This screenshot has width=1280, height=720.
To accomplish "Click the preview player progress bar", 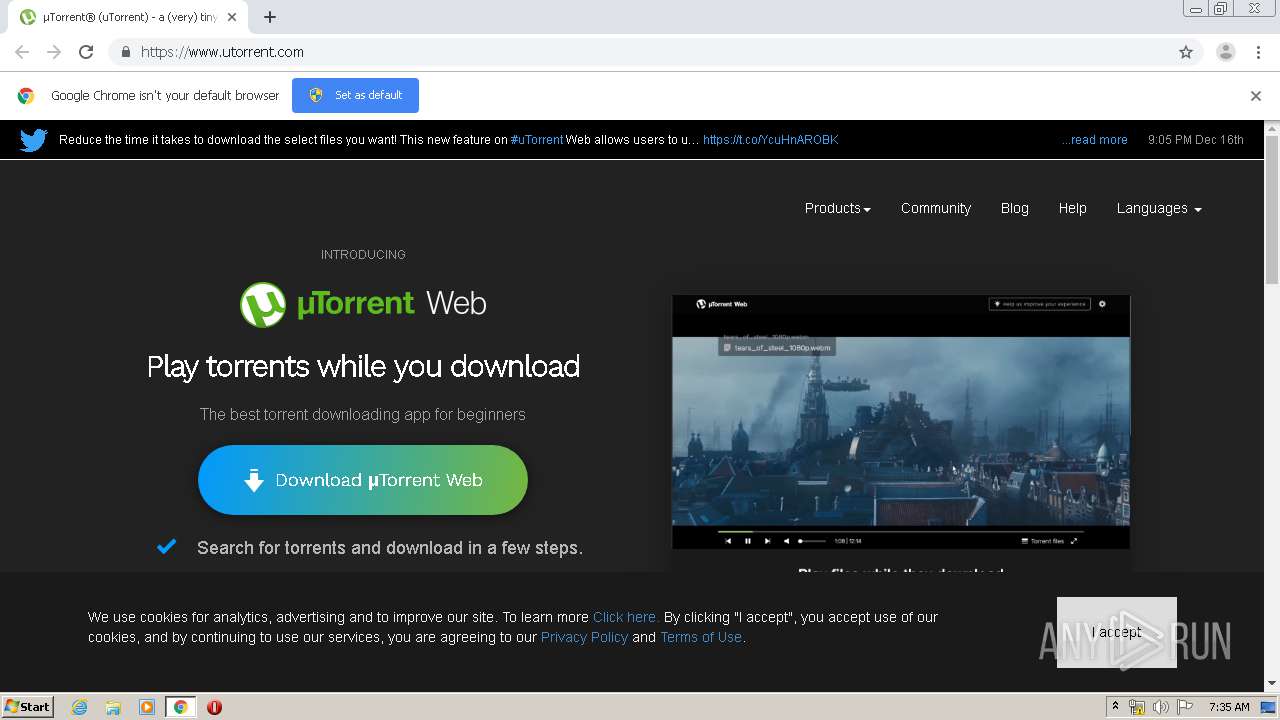I will pyautogui.click(x=900, y=531).
